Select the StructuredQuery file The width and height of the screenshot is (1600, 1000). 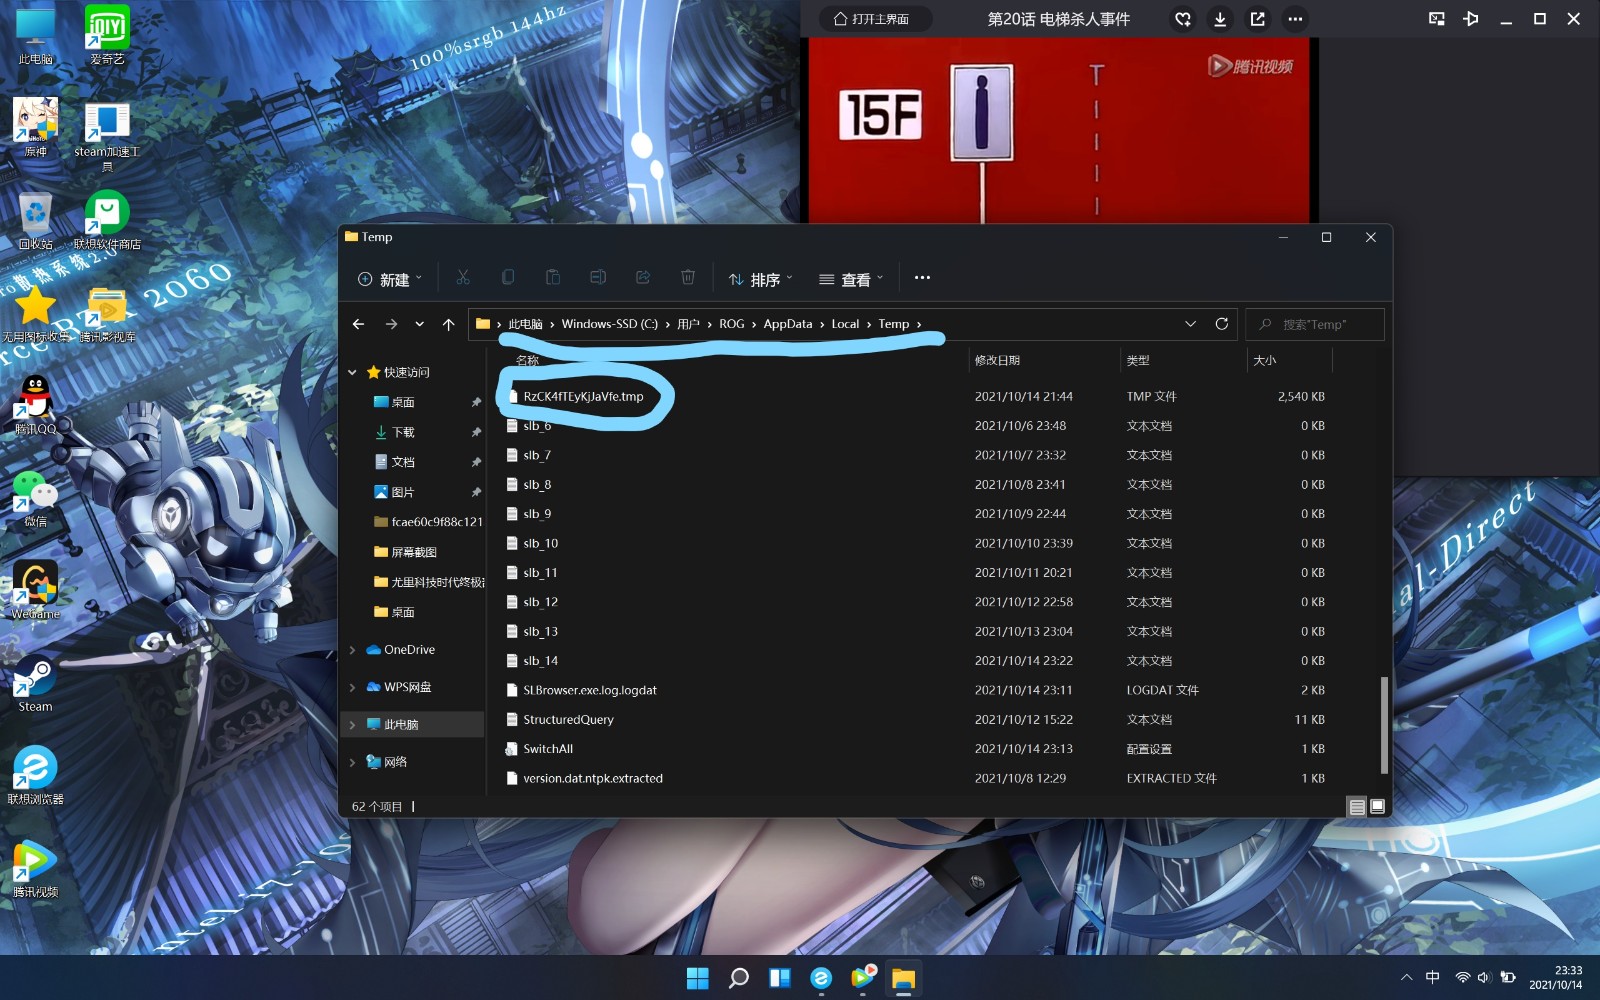point(568,720)
